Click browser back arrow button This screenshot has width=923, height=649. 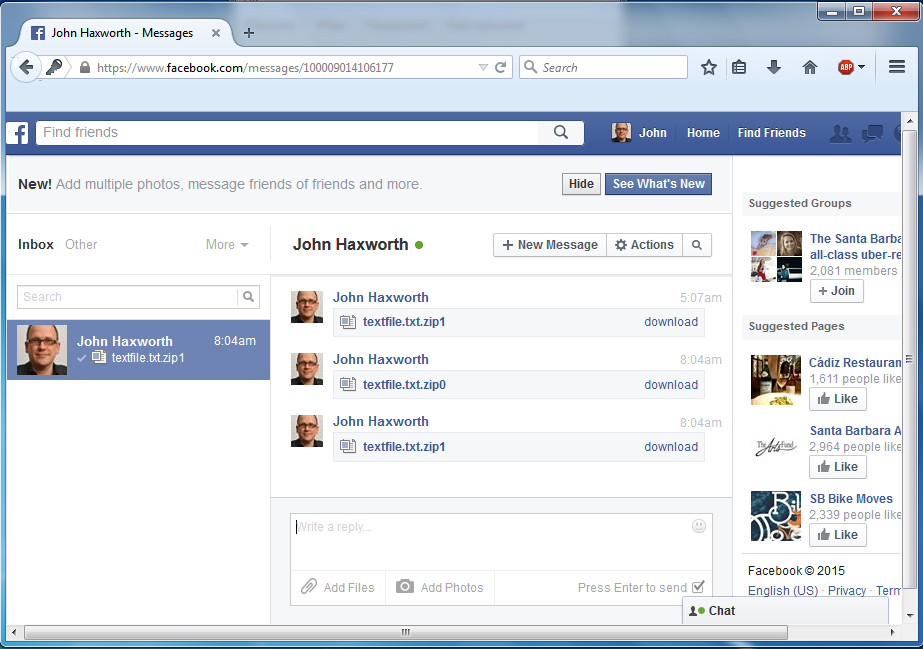26,67
